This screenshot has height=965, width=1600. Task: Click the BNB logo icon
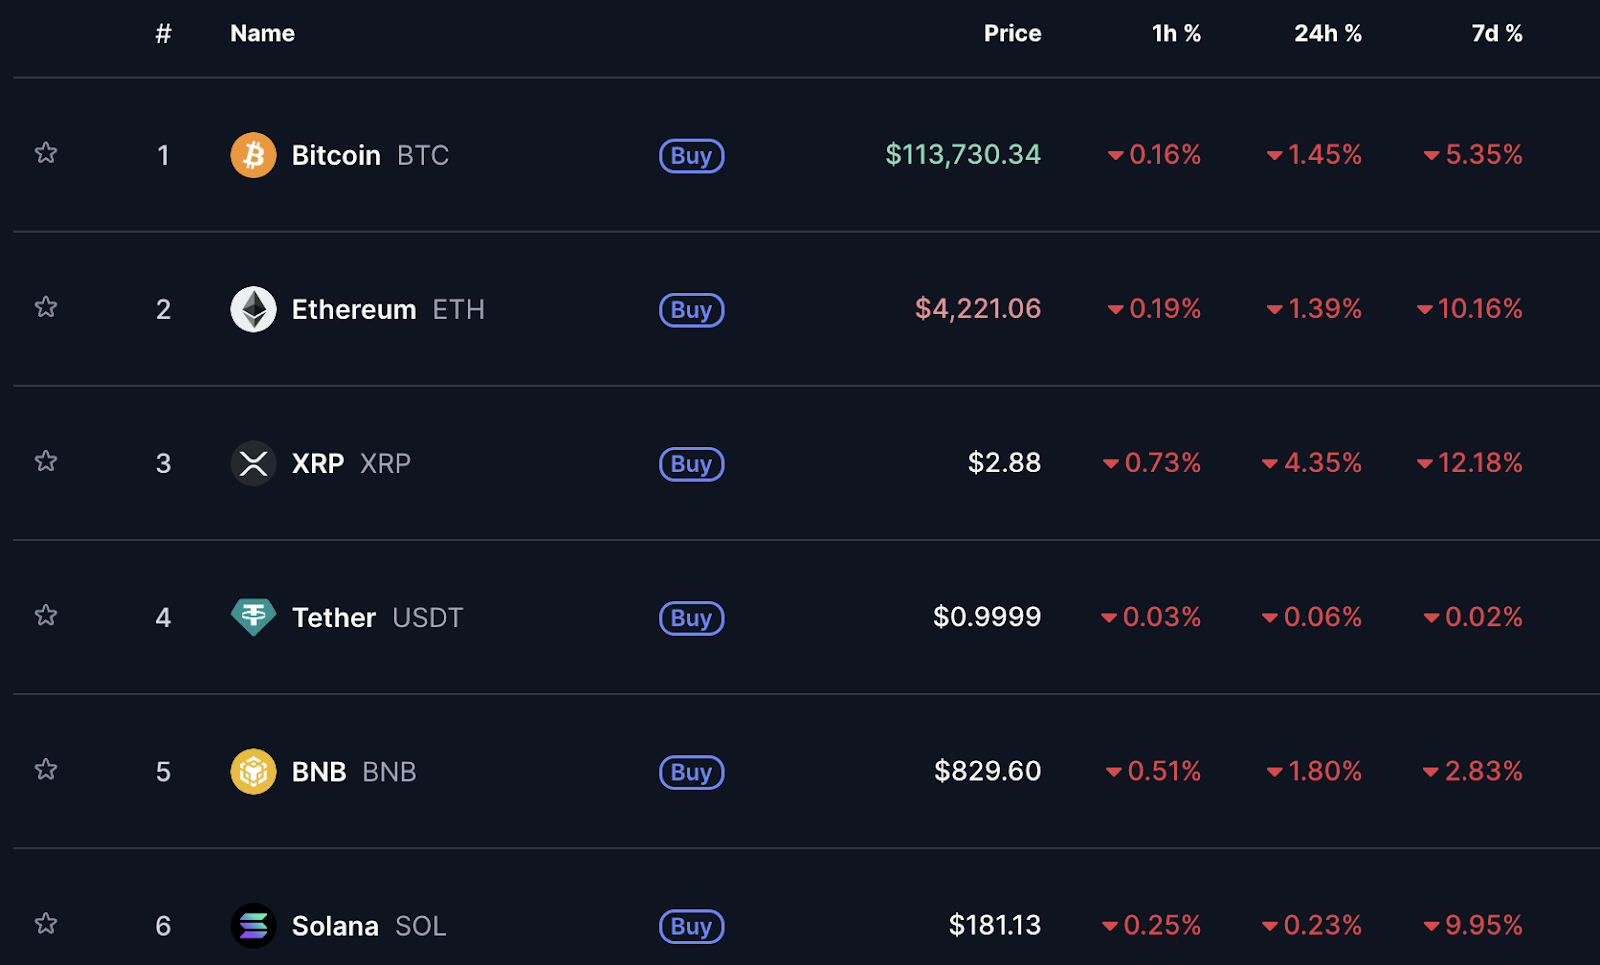tap(253, 771)
